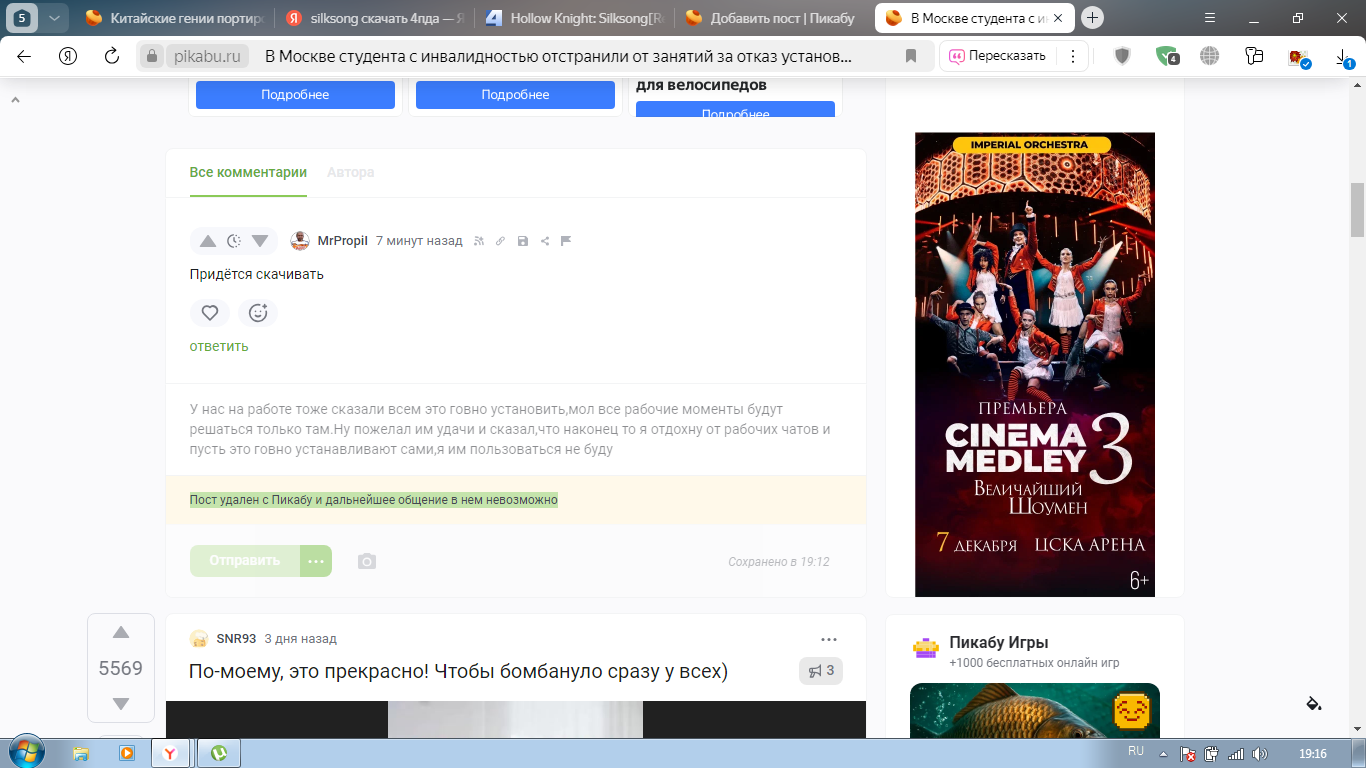Attach a photo with the camera icon
The image size is (1366, 768).
pyautogui.click(x=367, y=562)
